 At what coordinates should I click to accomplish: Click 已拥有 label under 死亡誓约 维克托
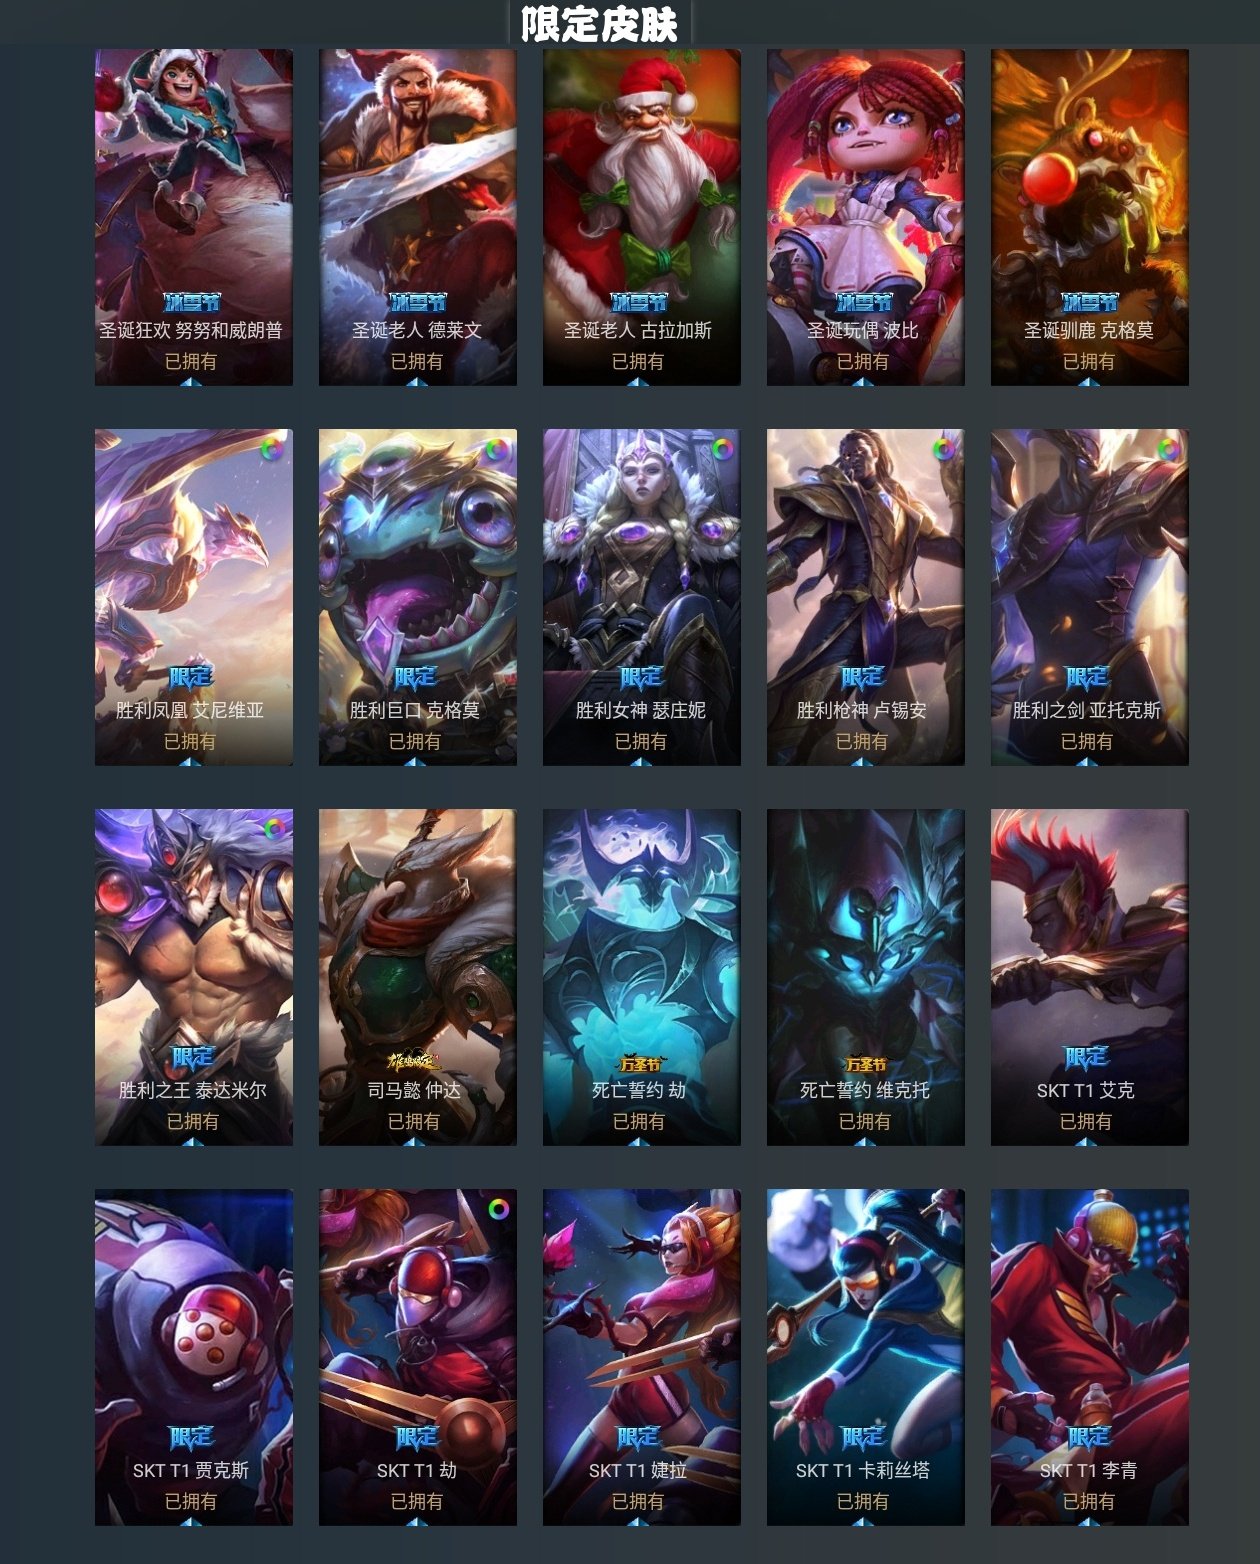click(864, 1121)
